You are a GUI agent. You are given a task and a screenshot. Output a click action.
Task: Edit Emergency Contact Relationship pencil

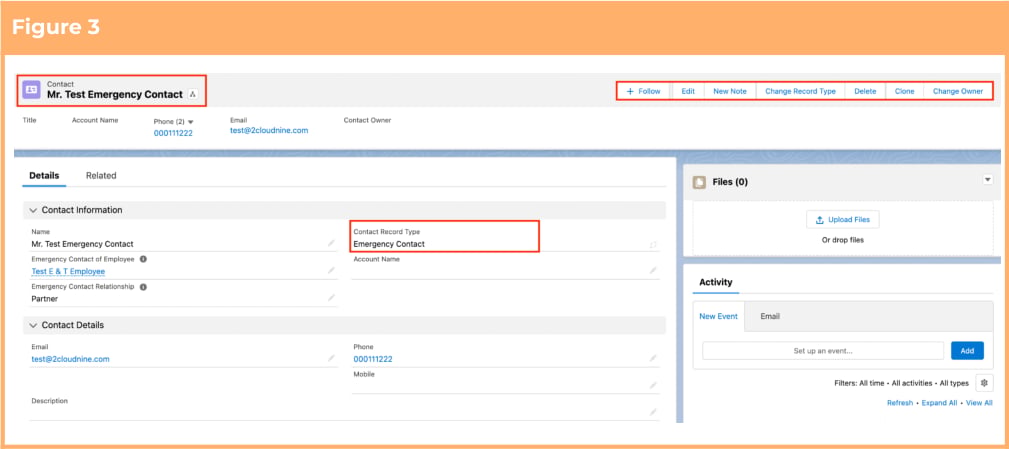(x=331, y=298)
